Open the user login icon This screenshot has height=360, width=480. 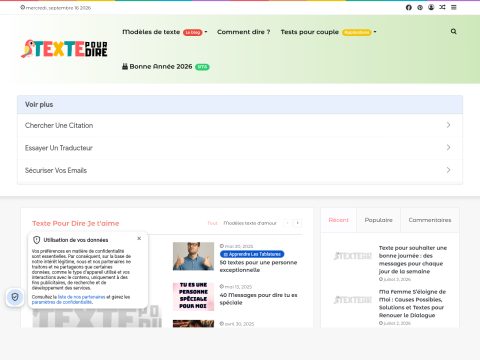(431, 7)
